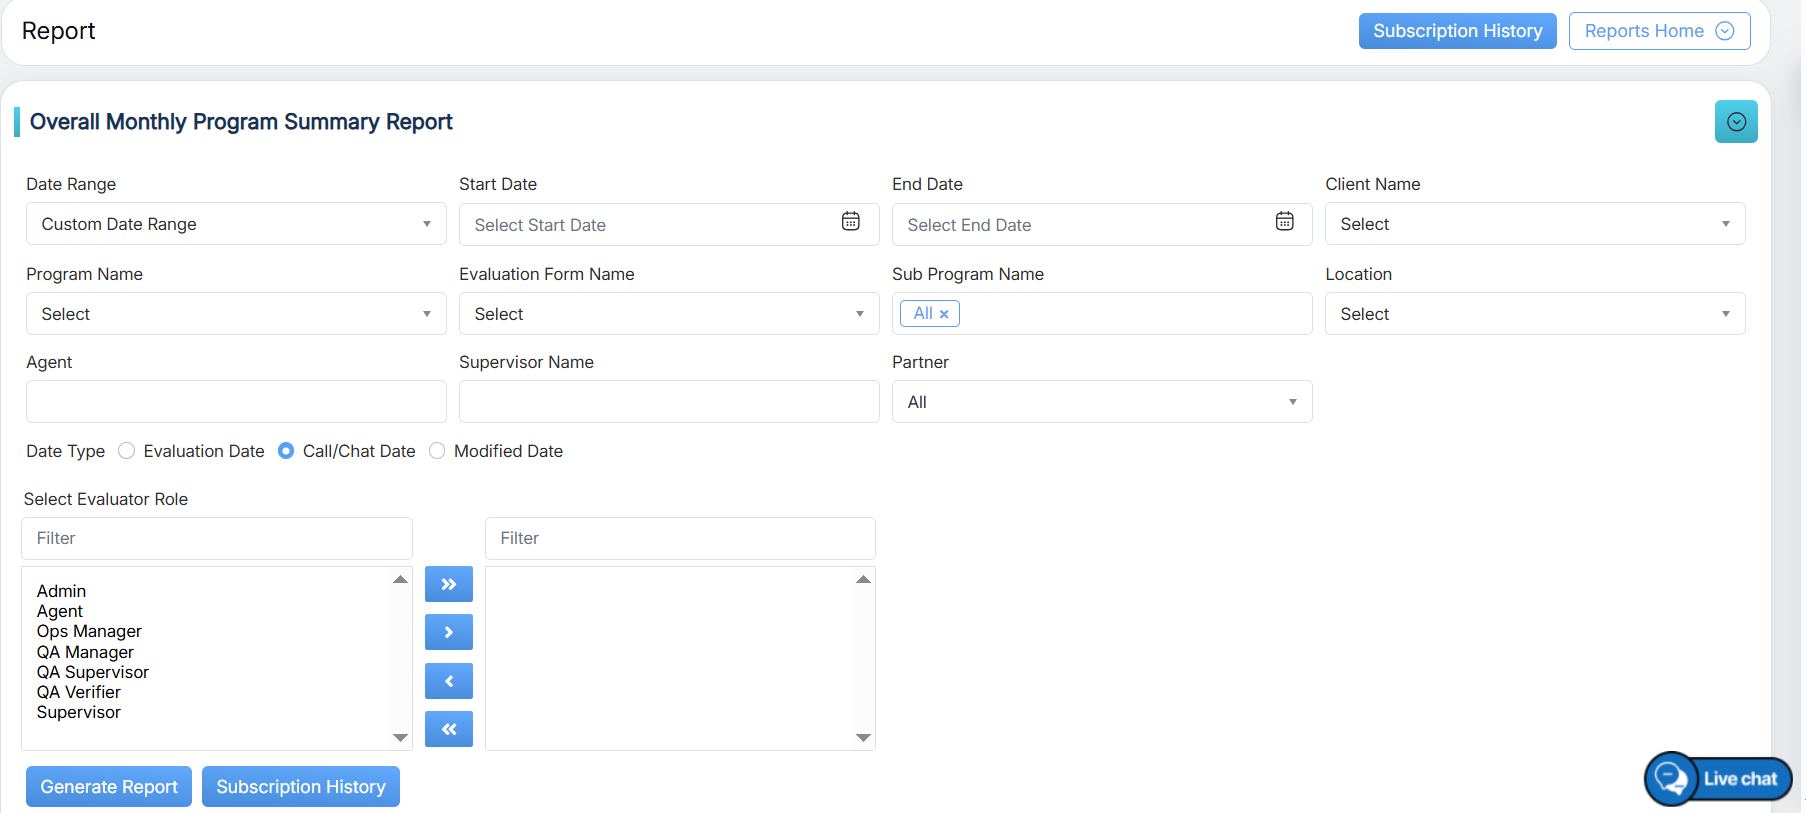Select the Call/Chat Date radio button
The image size is (1806, 813).
pos(286,451)
